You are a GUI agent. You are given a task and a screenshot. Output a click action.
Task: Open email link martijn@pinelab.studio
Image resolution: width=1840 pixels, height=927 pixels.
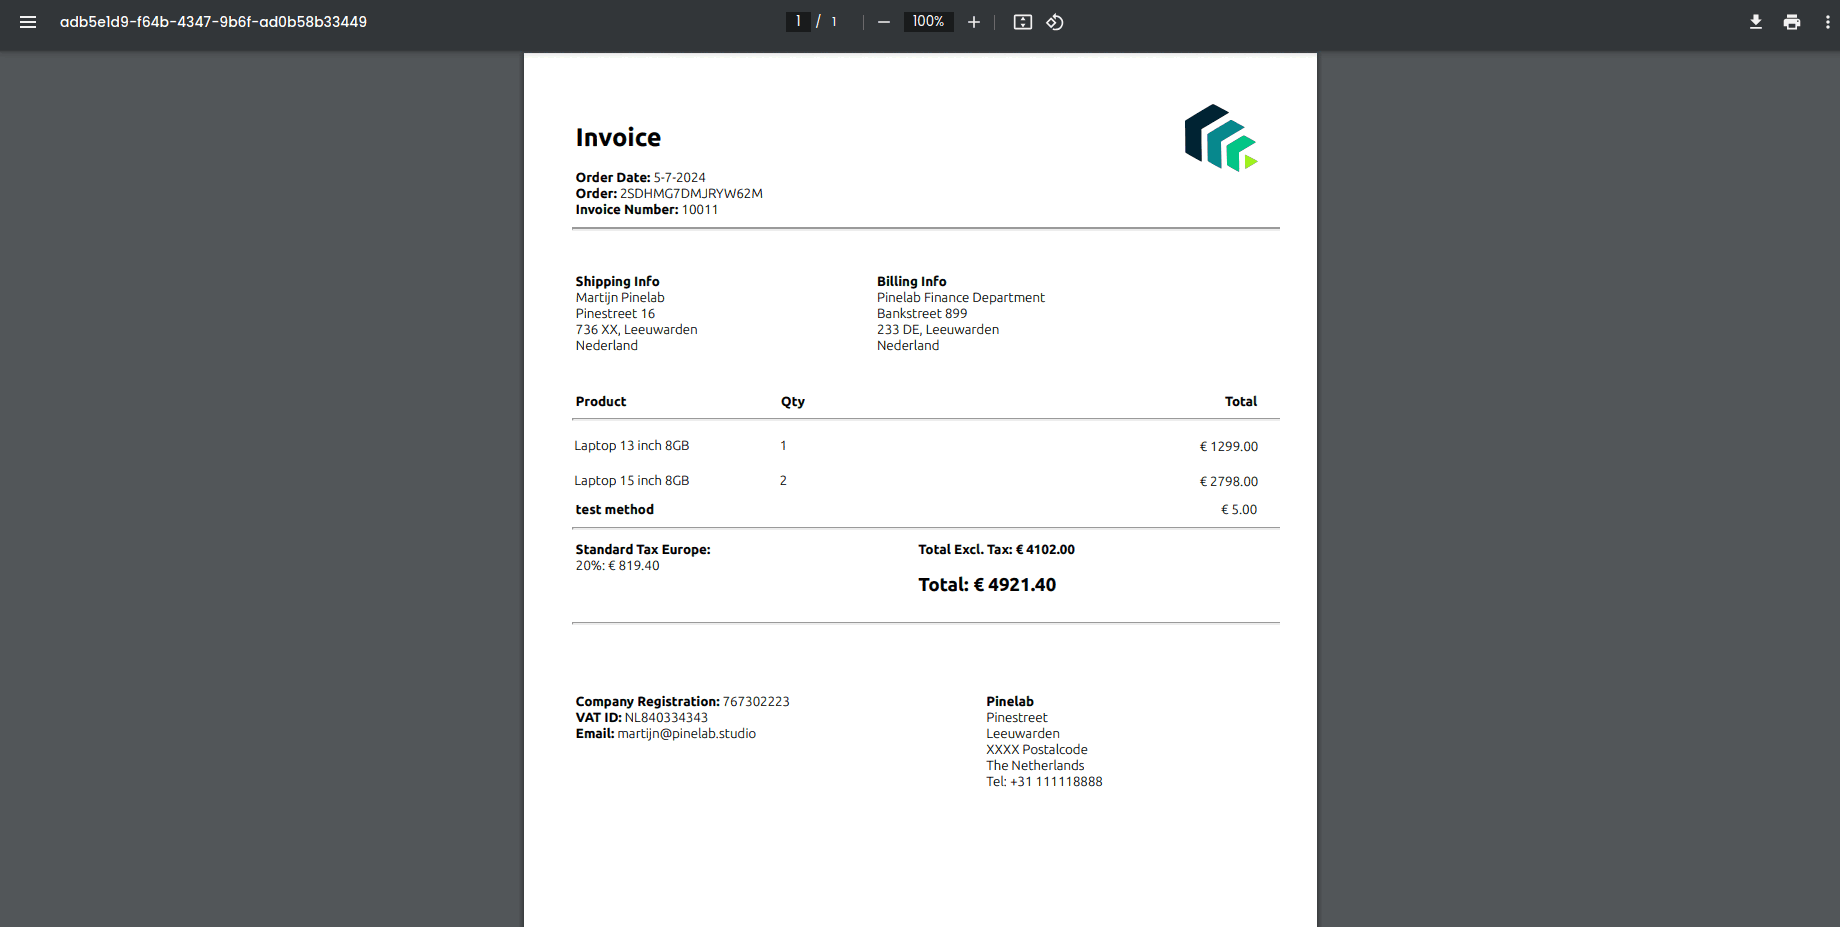(686, 733)
